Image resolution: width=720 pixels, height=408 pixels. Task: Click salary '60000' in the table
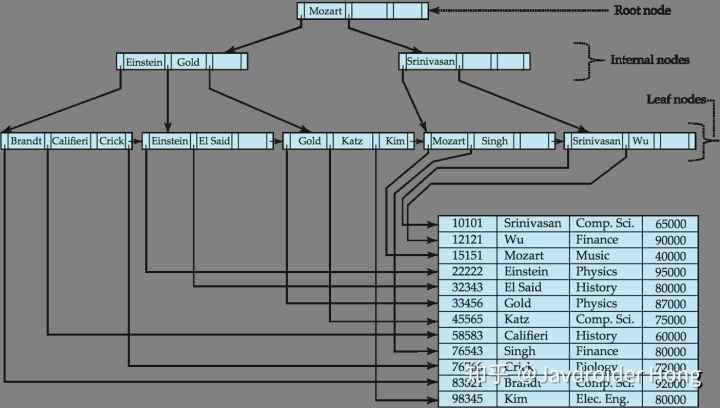[670, 336]
